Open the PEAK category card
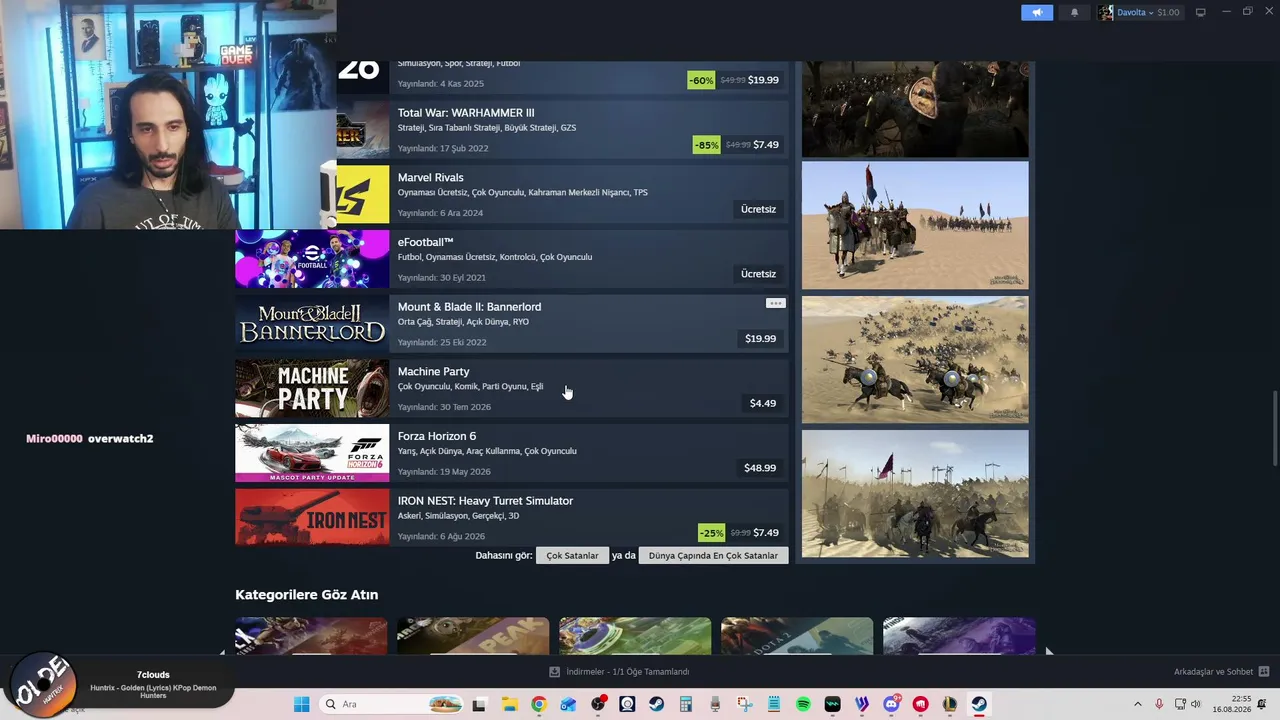The image size is (1280, 720). coord(473,636)
